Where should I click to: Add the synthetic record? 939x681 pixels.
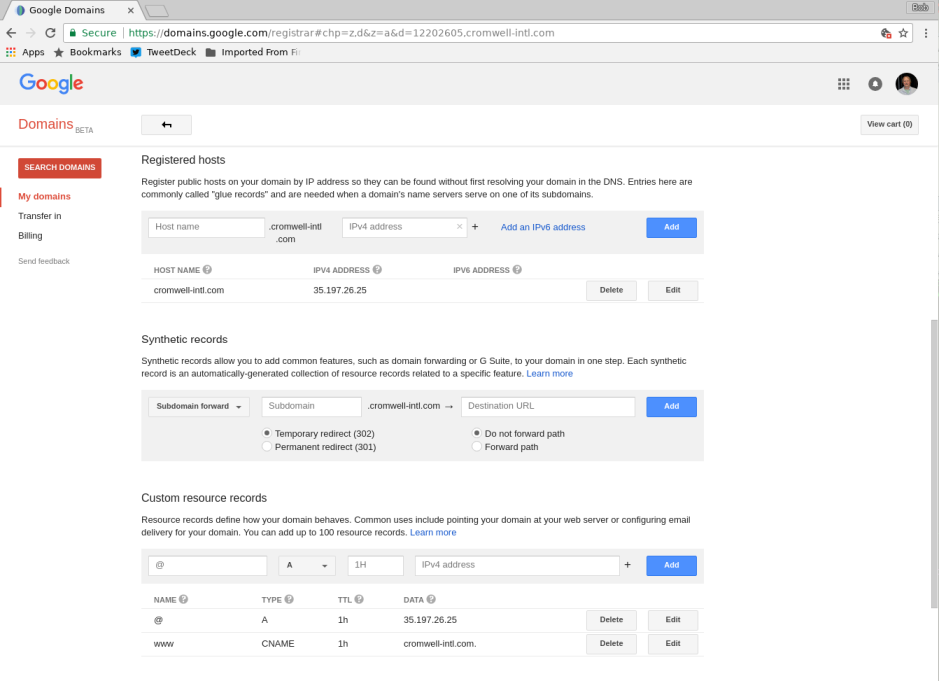tap(671, 407)
